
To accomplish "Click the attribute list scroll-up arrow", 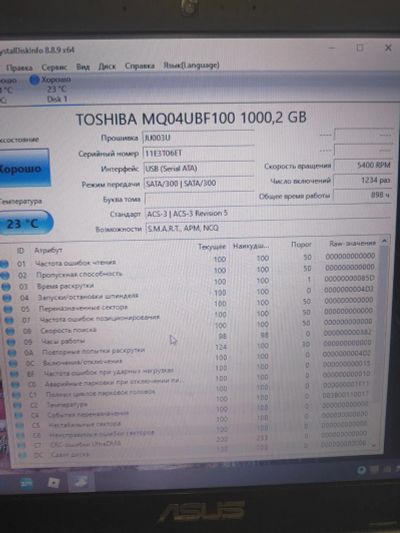I will tap(384, 241).
